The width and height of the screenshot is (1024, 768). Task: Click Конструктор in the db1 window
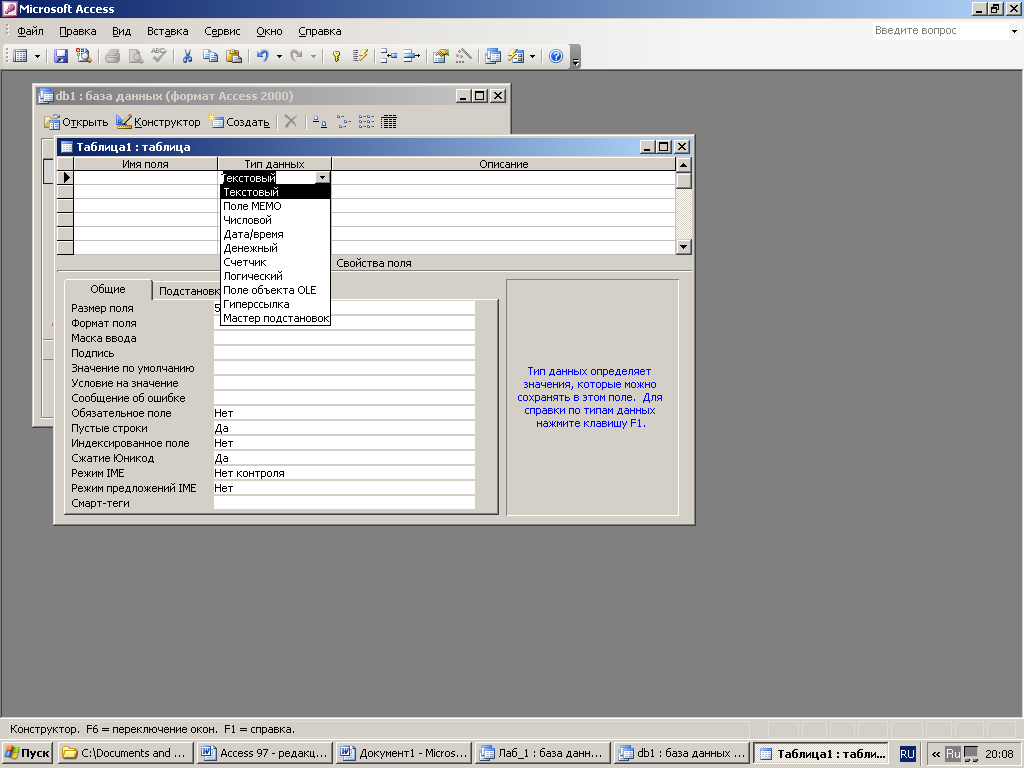(x=158, y=122)
